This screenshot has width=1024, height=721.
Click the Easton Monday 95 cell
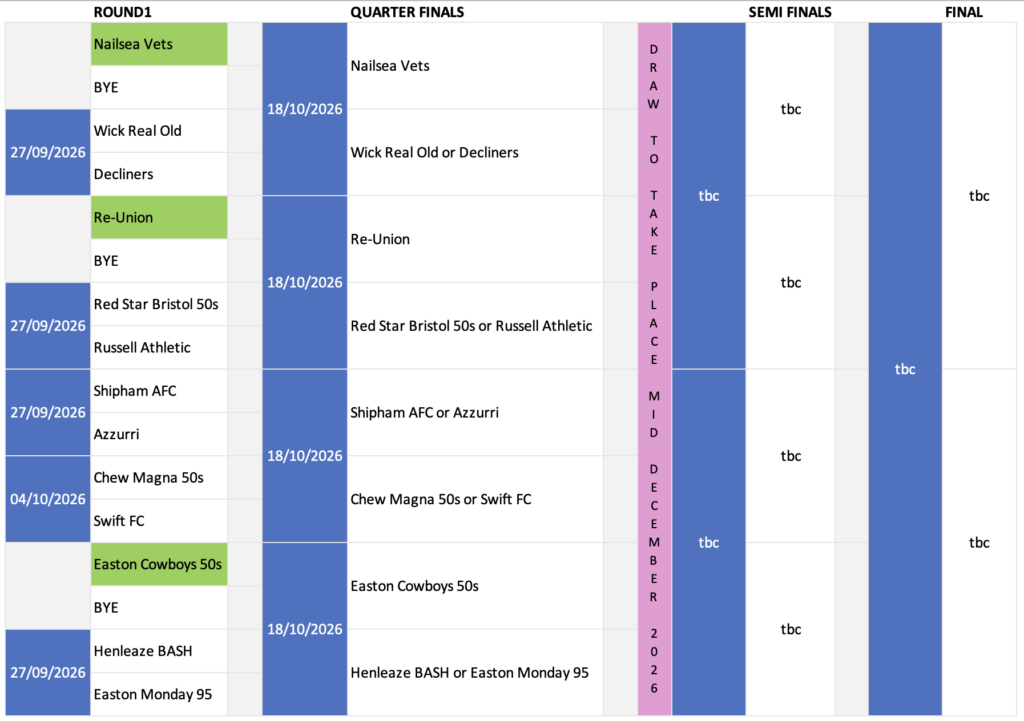[159, 694]
